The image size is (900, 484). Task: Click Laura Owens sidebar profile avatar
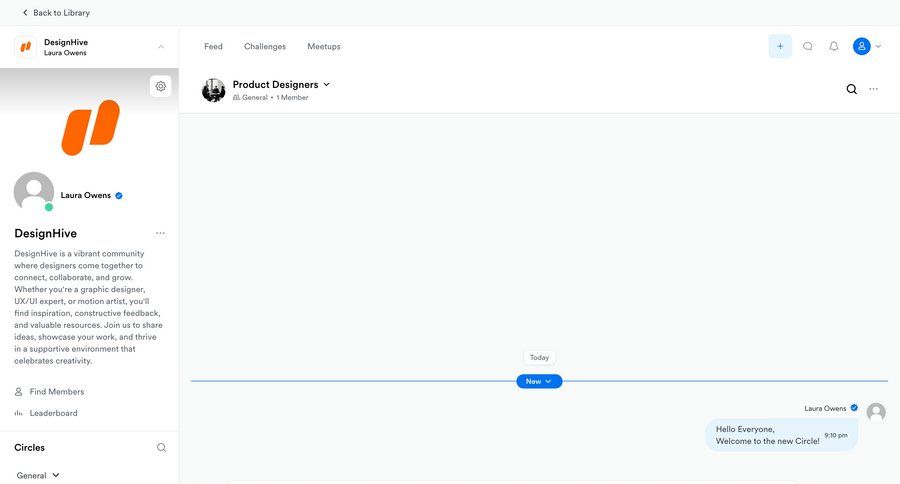pyautogui.click(x=34, y=192)
